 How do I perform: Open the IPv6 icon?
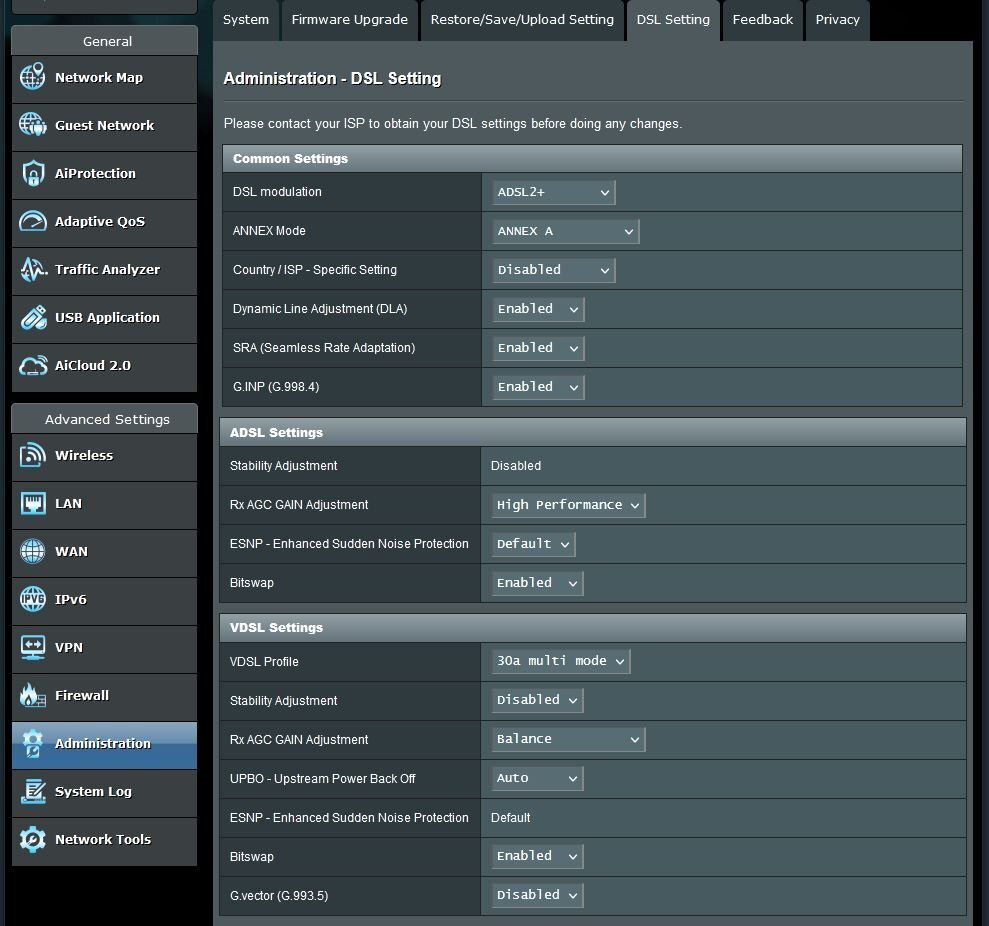(32, 599)
